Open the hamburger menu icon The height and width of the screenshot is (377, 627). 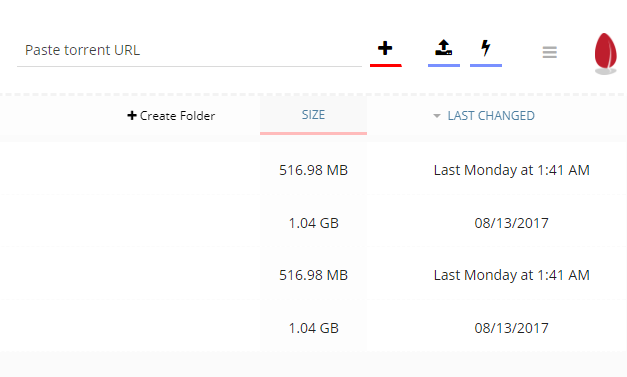pyautogui.click(x=549, y=52)
